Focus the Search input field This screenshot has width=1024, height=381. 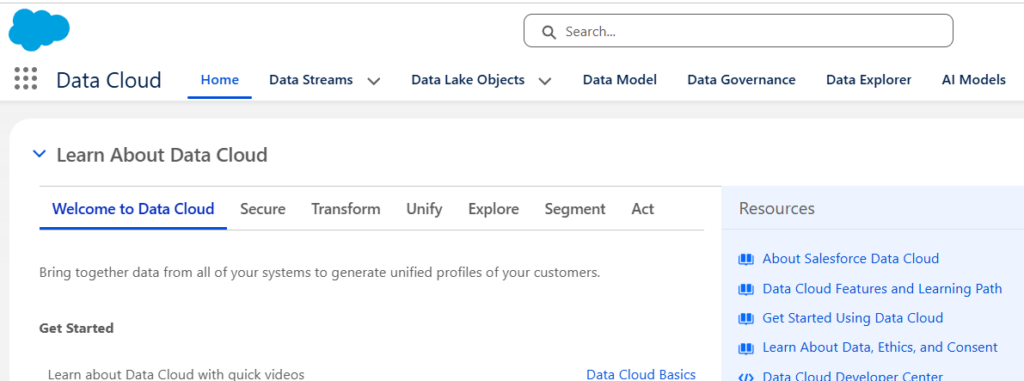click(x=738, y=31)
